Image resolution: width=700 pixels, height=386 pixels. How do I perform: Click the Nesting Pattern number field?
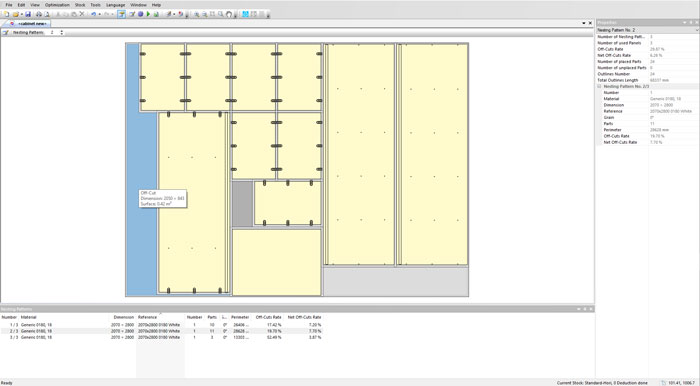(53, 33)
